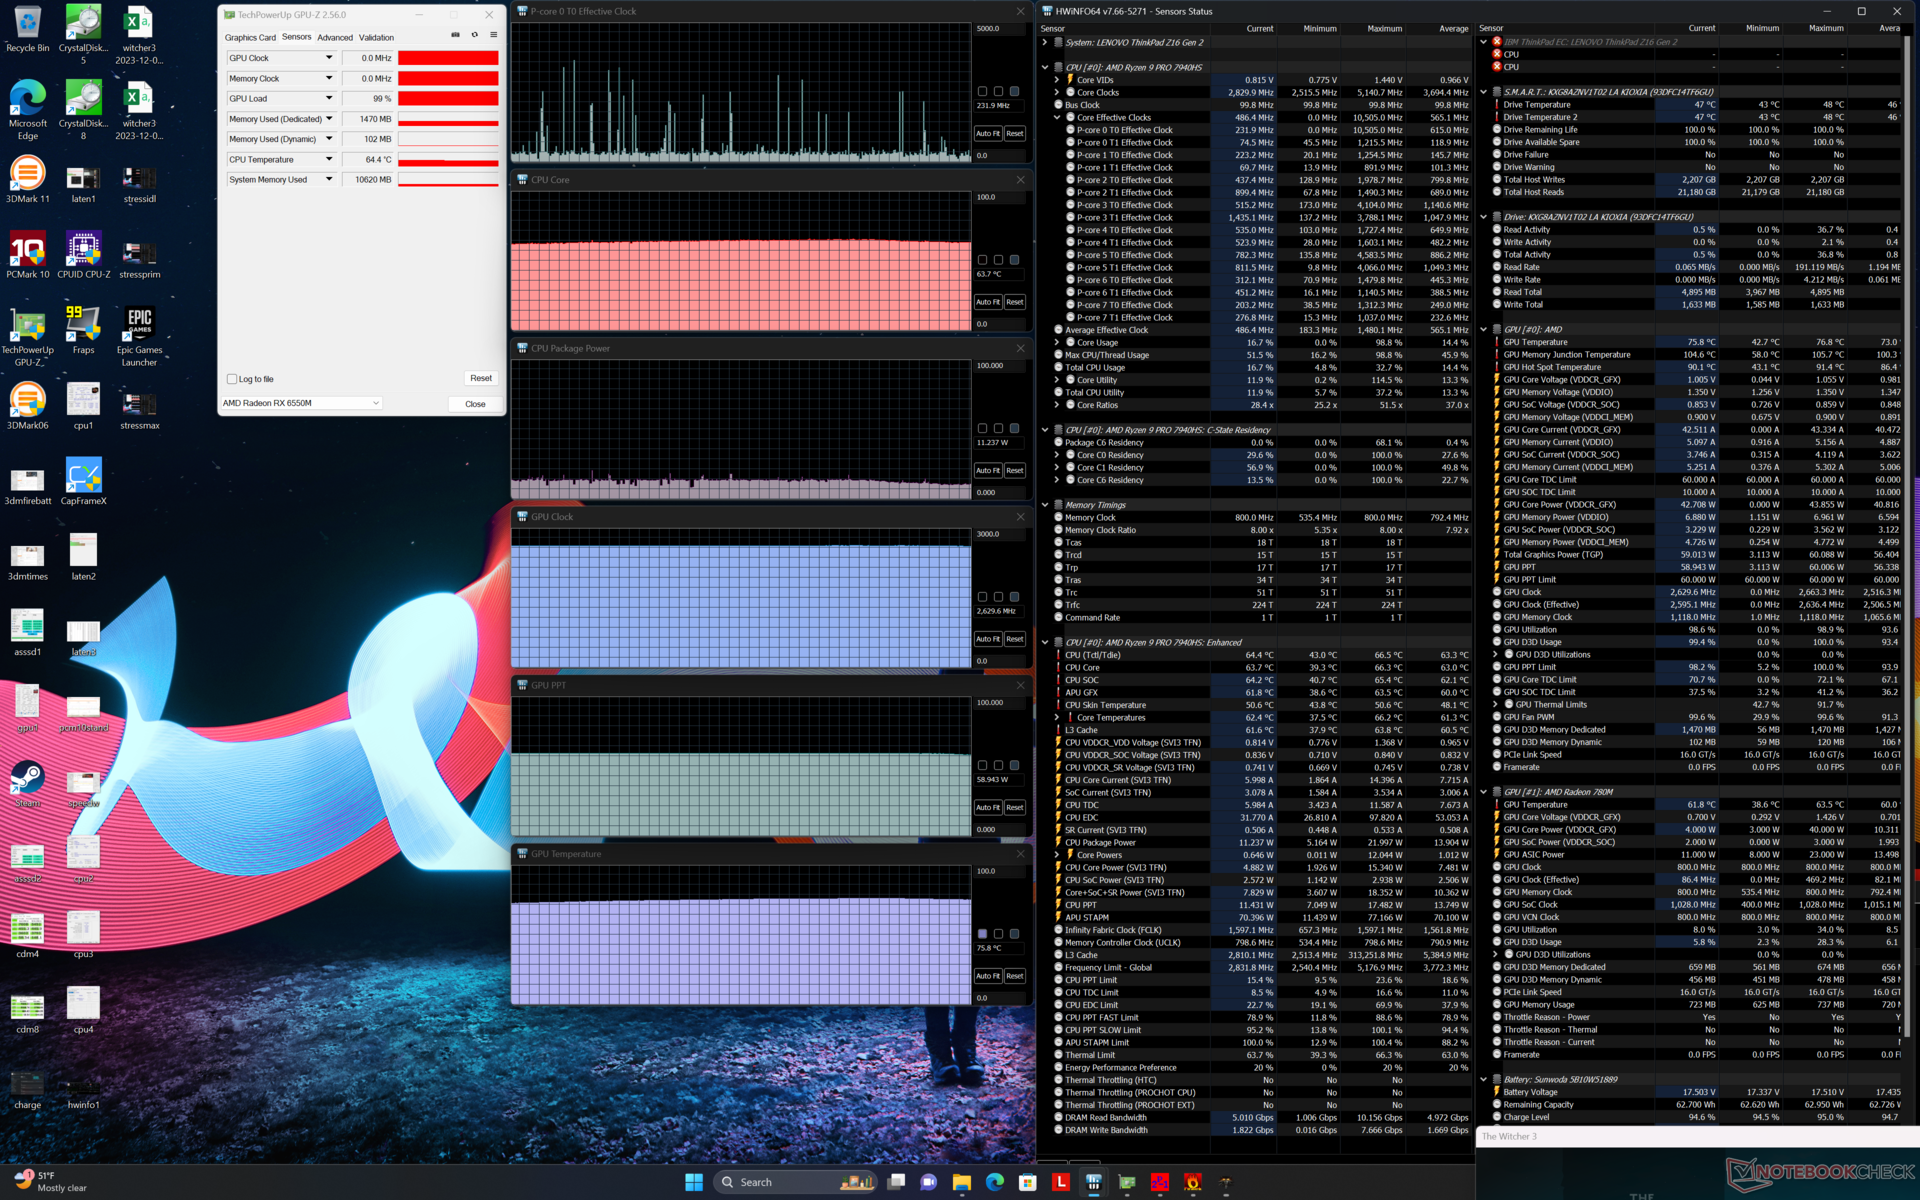Select the CrystalDisk 5 desktop icon
The width and height of the screenshot is (1920, 1200).
tap(83, 35)
